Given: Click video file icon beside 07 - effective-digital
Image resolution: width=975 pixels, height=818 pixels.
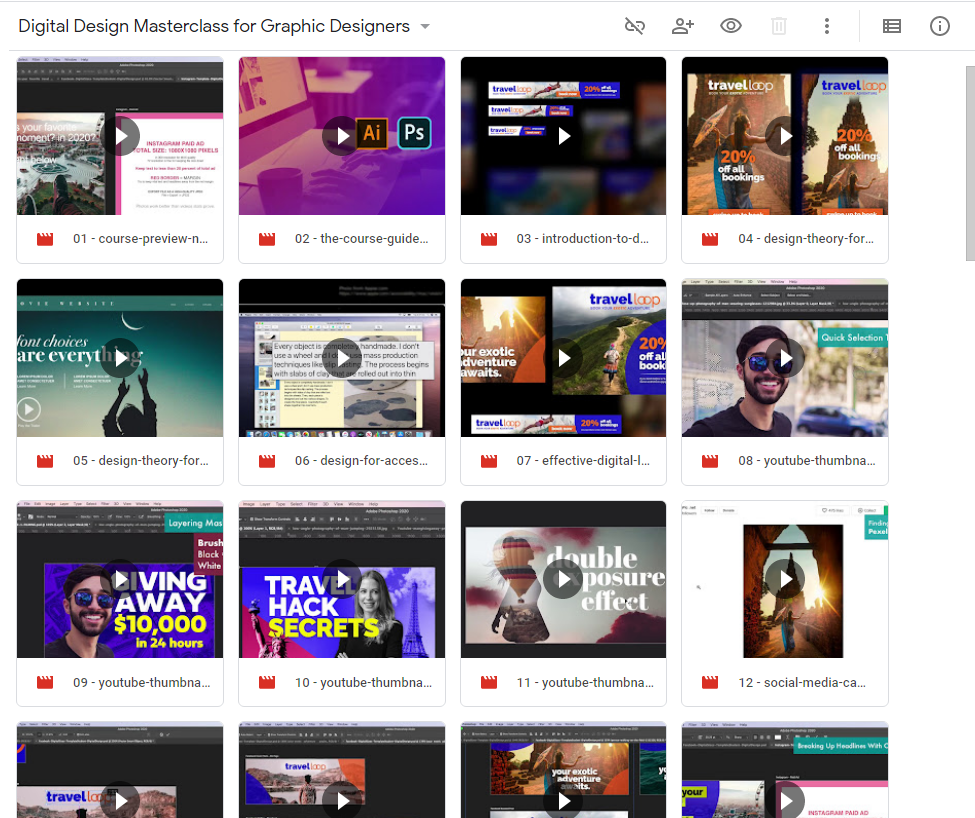Looking at the screenshot, I should click(489, 461).
